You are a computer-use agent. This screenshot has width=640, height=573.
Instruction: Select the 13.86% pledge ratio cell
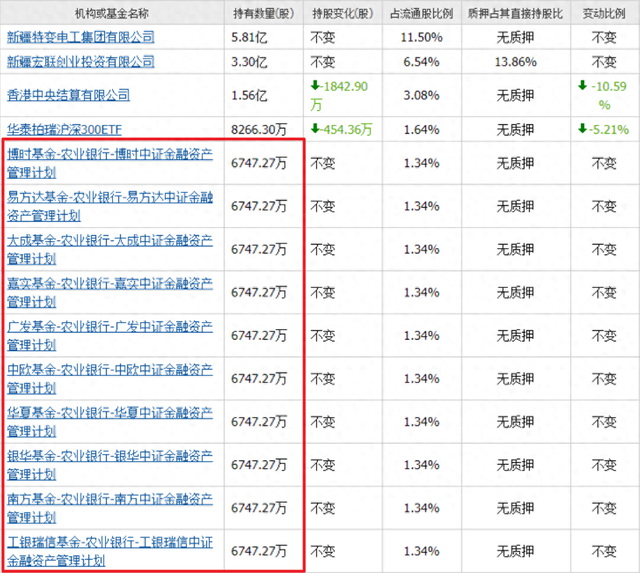click(x=516, y=62)
